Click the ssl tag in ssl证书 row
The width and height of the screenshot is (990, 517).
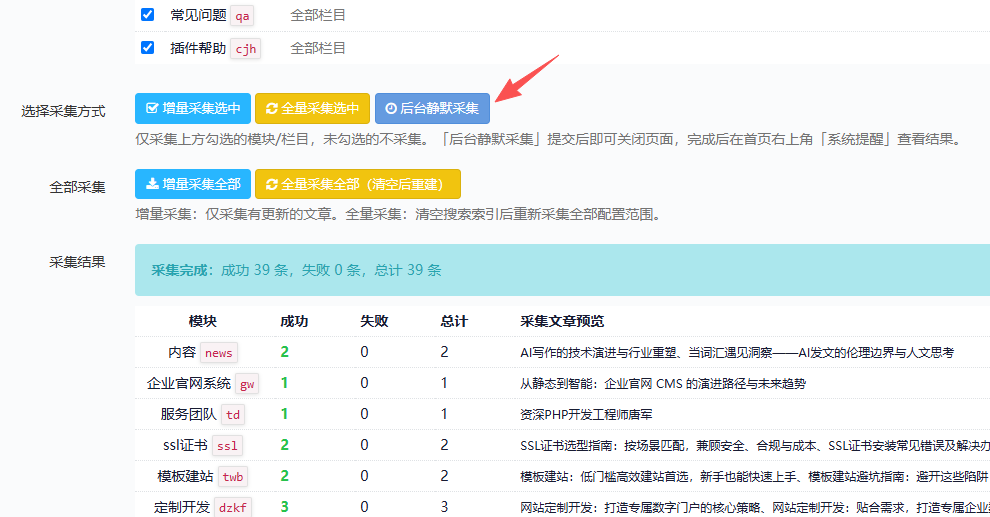(x=227, y=446)
